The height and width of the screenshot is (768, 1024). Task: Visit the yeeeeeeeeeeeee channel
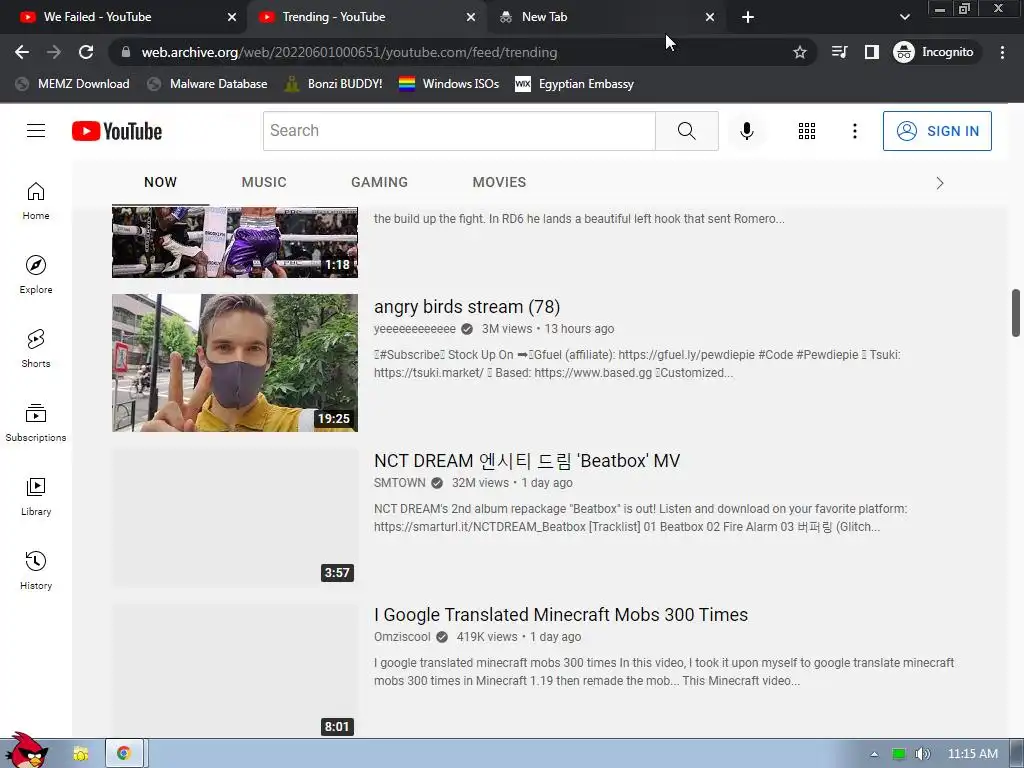(x=415, y=328)
